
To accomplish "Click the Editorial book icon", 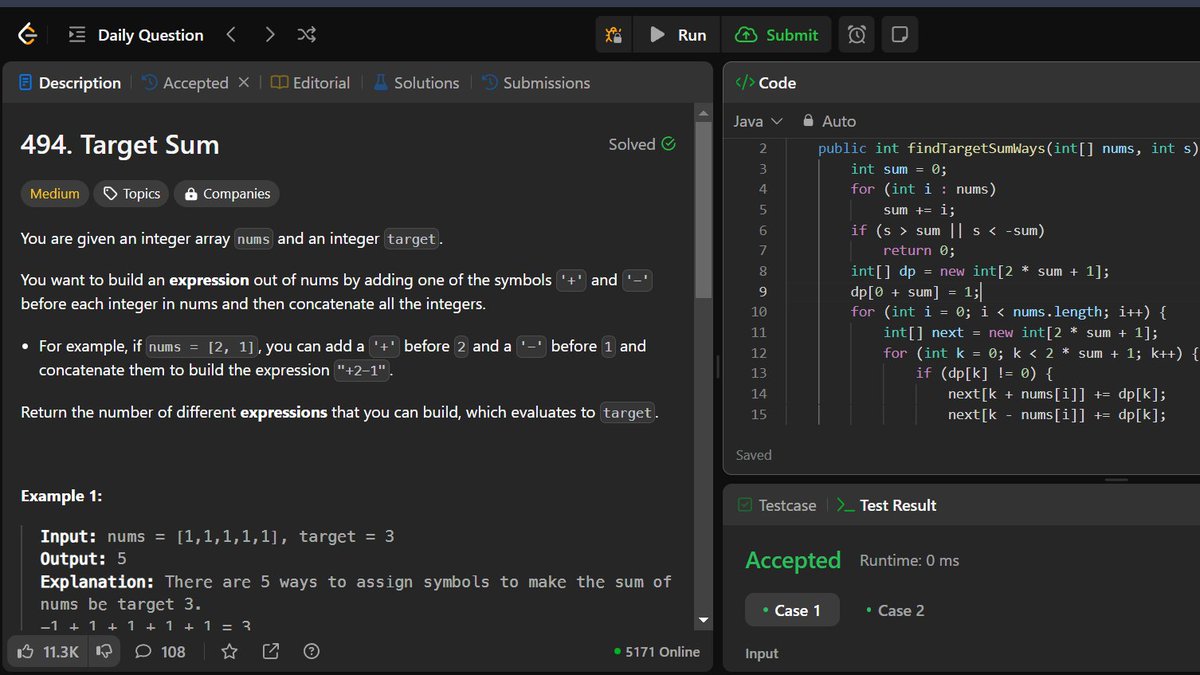I will click(280, 83).
